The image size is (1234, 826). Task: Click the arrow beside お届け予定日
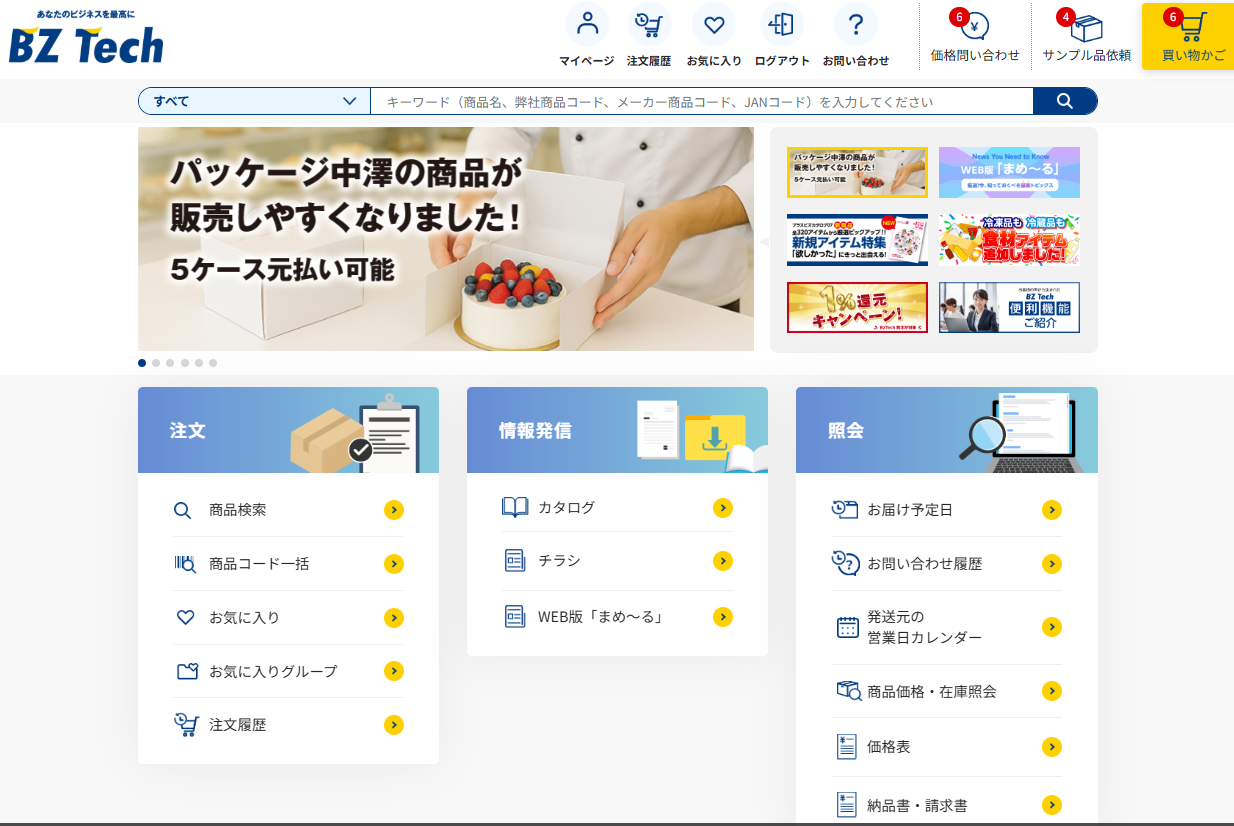[x=1051, y=510]
